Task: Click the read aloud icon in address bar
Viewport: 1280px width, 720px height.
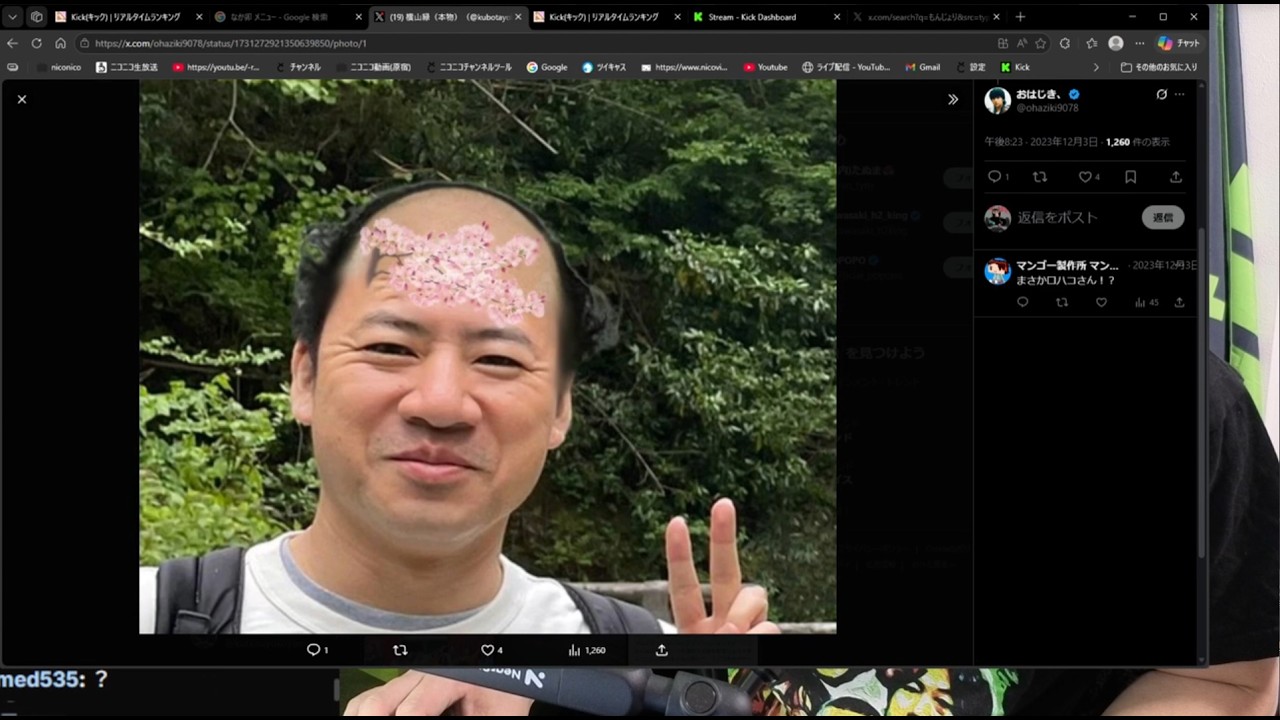Action: pos(1021,43)
